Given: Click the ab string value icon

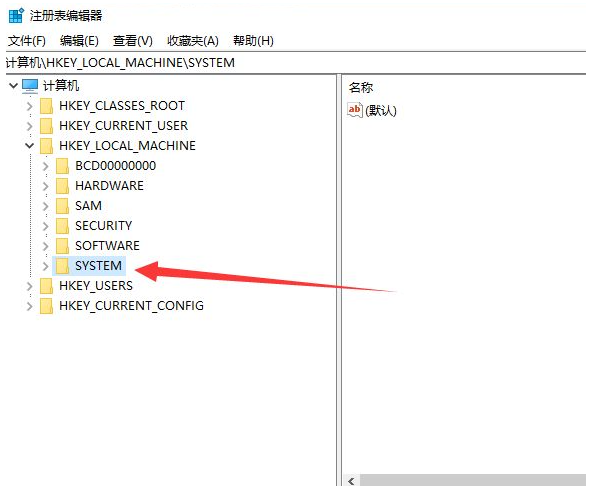Looking at the screenshot, I should [x=355, y=110].
